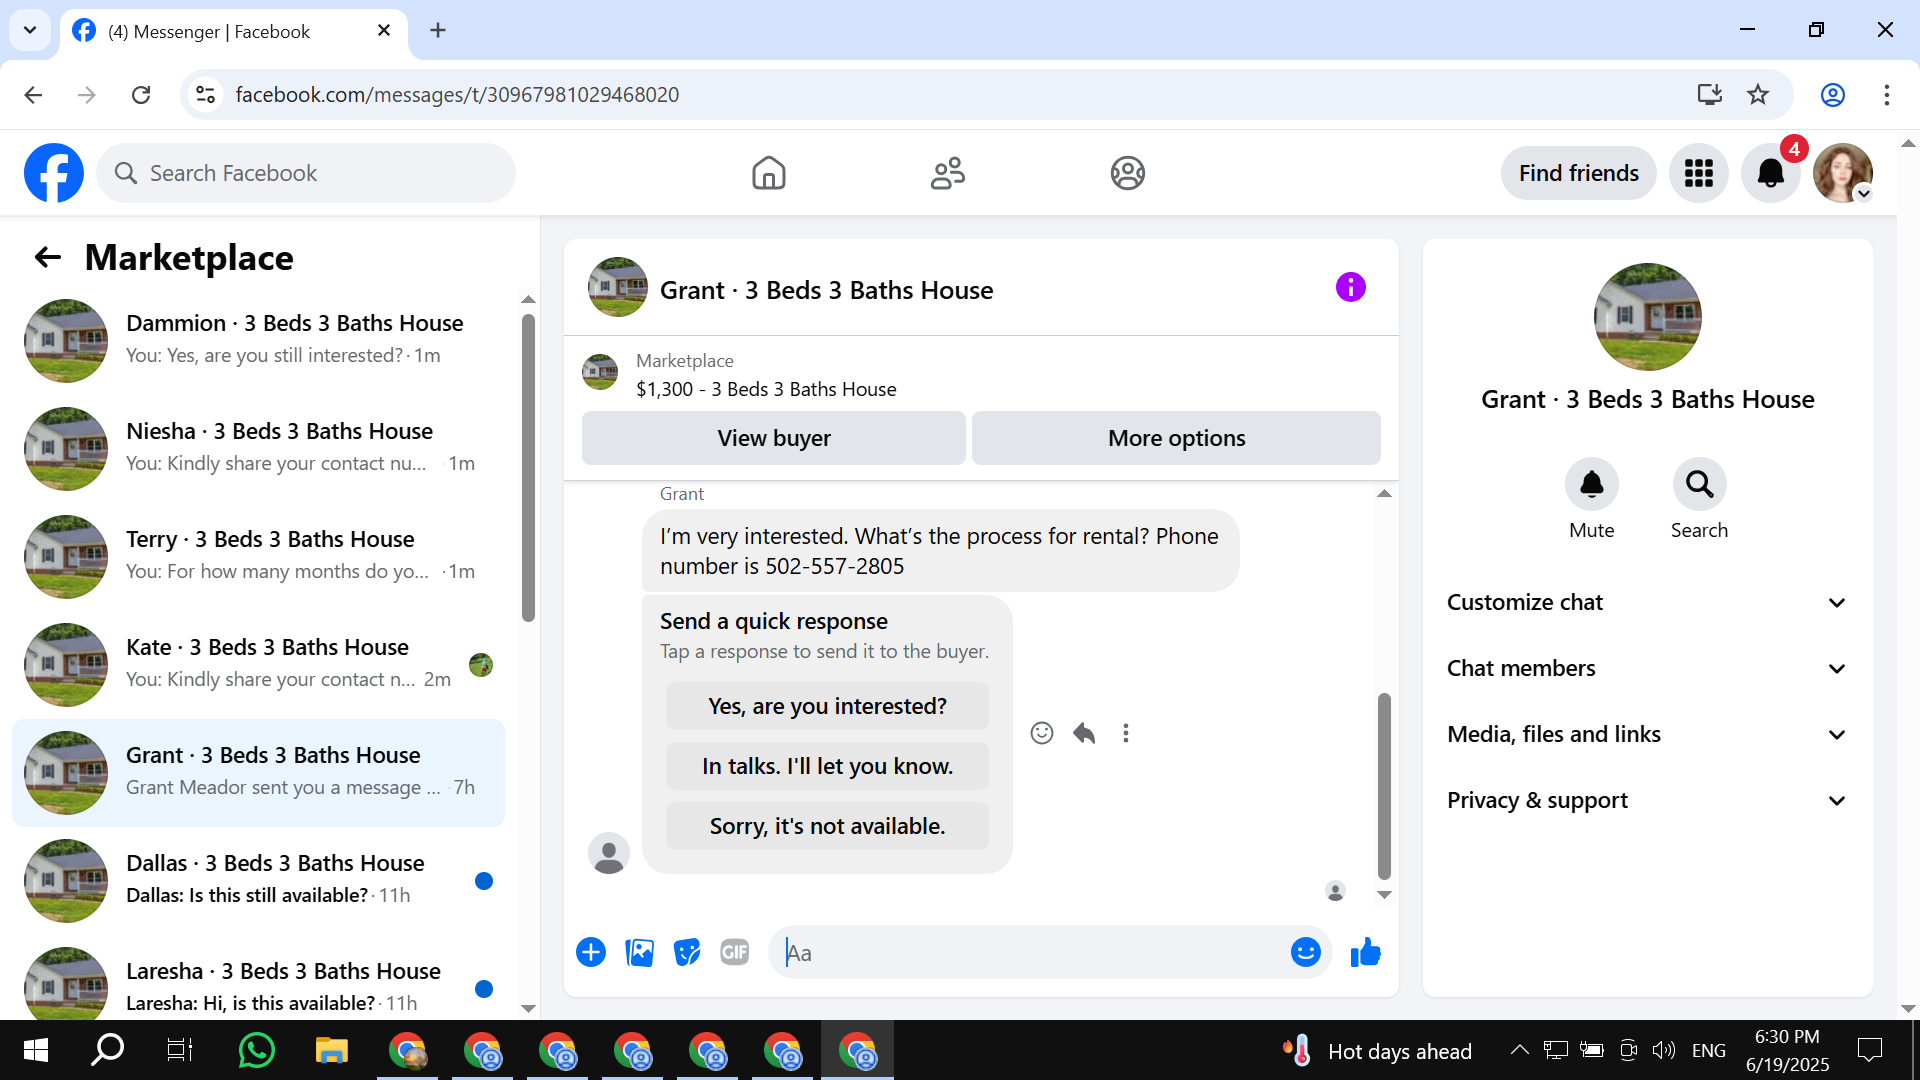Image resolution: width=1920 pixels, height=1080 pixels.
Task: Open Windows taskbar search
Action: point(107,1050)
